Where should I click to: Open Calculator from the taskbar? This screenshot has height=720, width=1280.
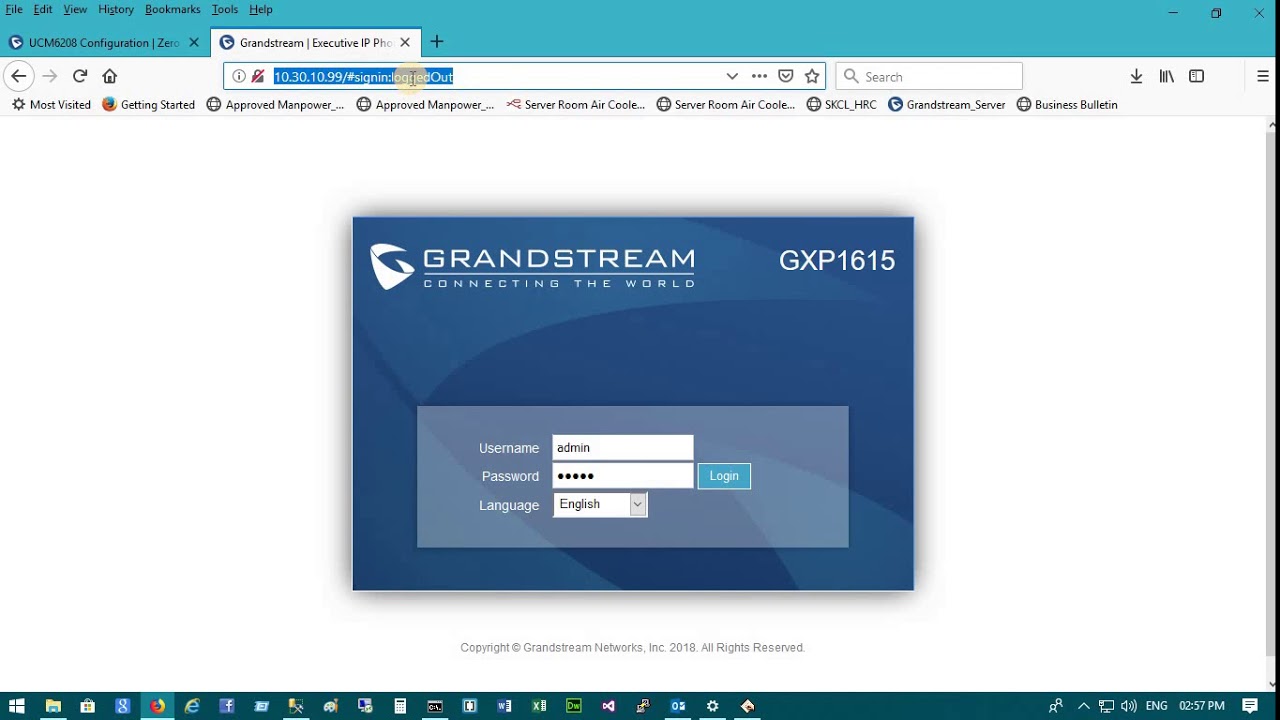pos(400,706)
